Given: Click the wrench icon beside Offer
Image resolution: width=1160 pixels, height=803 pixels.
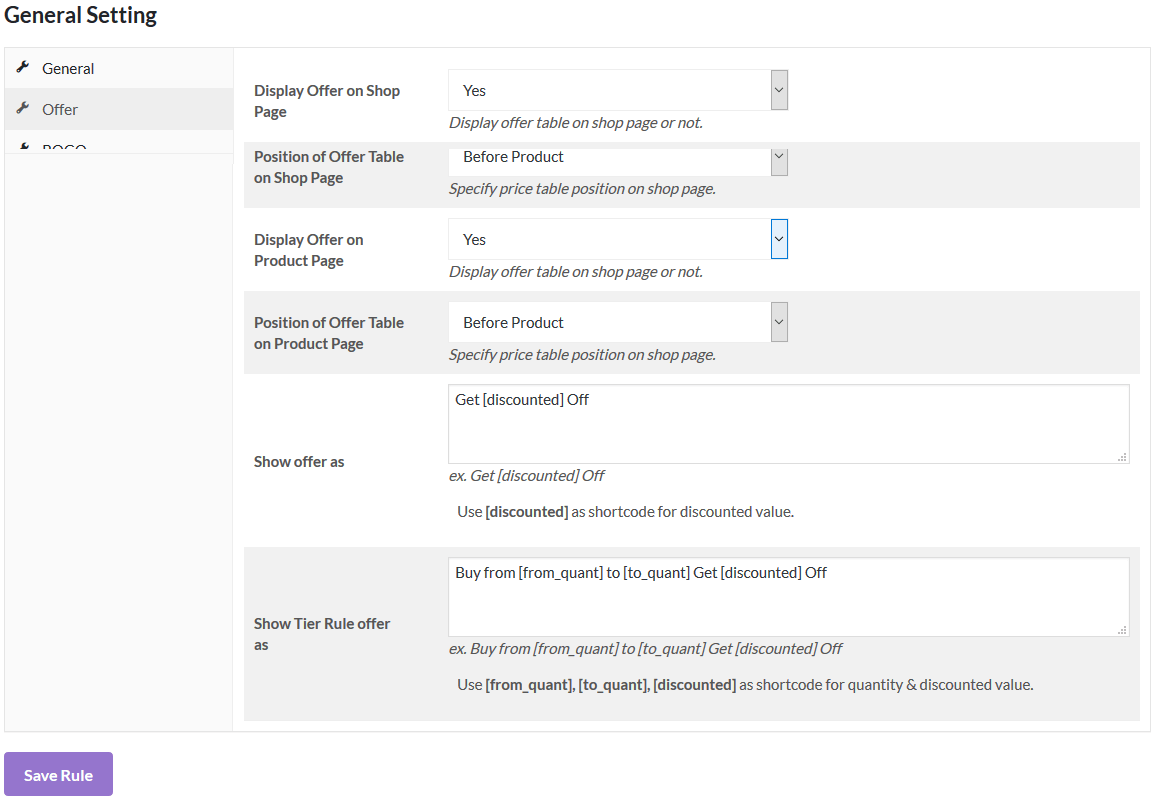Looking at the screenshot, I should tap(23, 109).
